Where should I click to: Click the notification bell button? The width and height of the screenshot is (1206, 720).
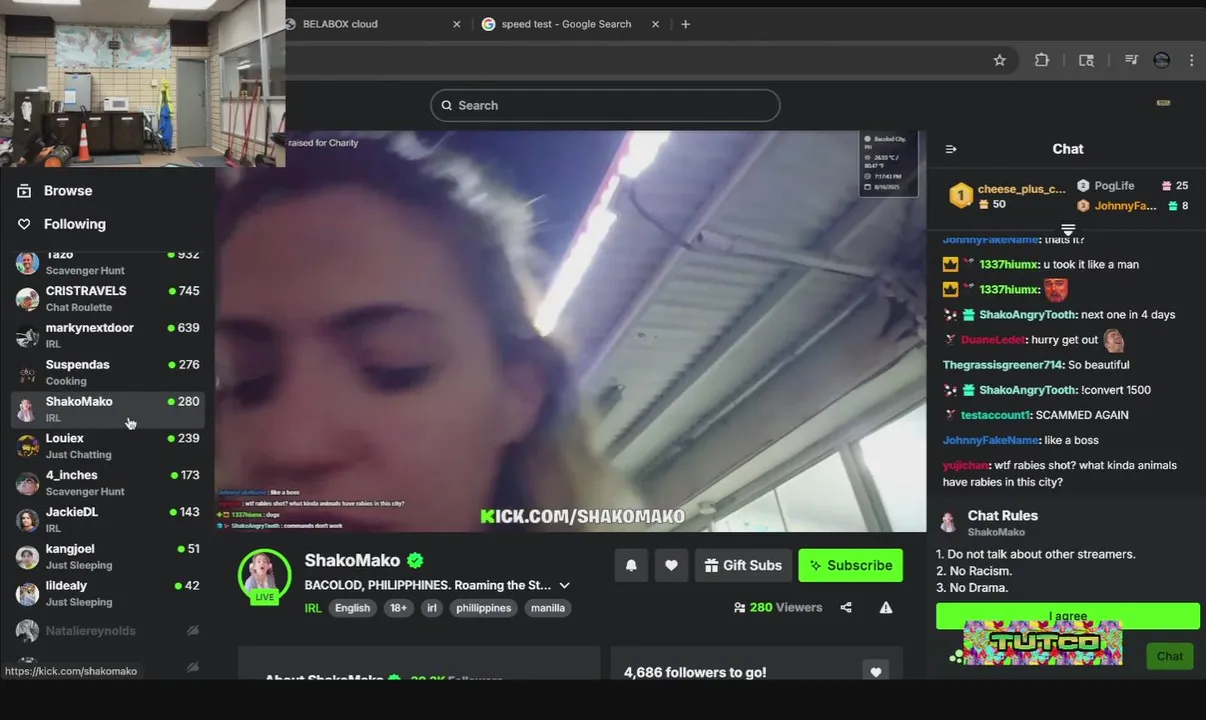pyautogui.click(x=631, y=565)
